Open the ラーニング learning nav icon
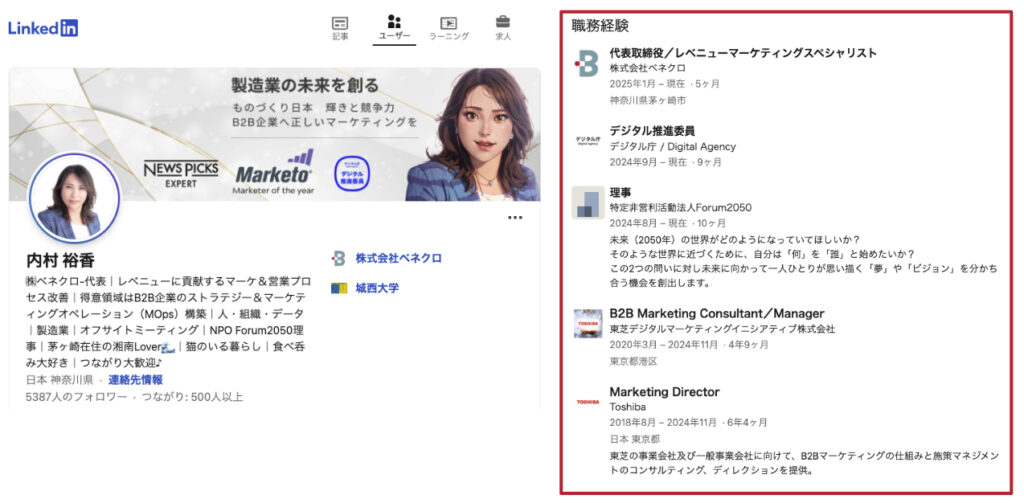1024x503 pixels. click(449, 29)
